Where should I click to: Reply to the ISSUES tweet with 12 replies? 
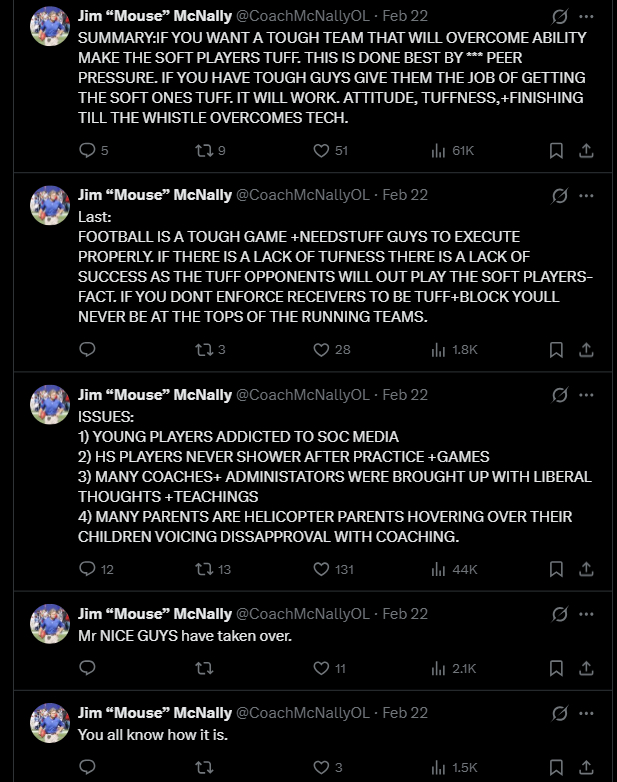pyautogui.click(x=87, y=569)
